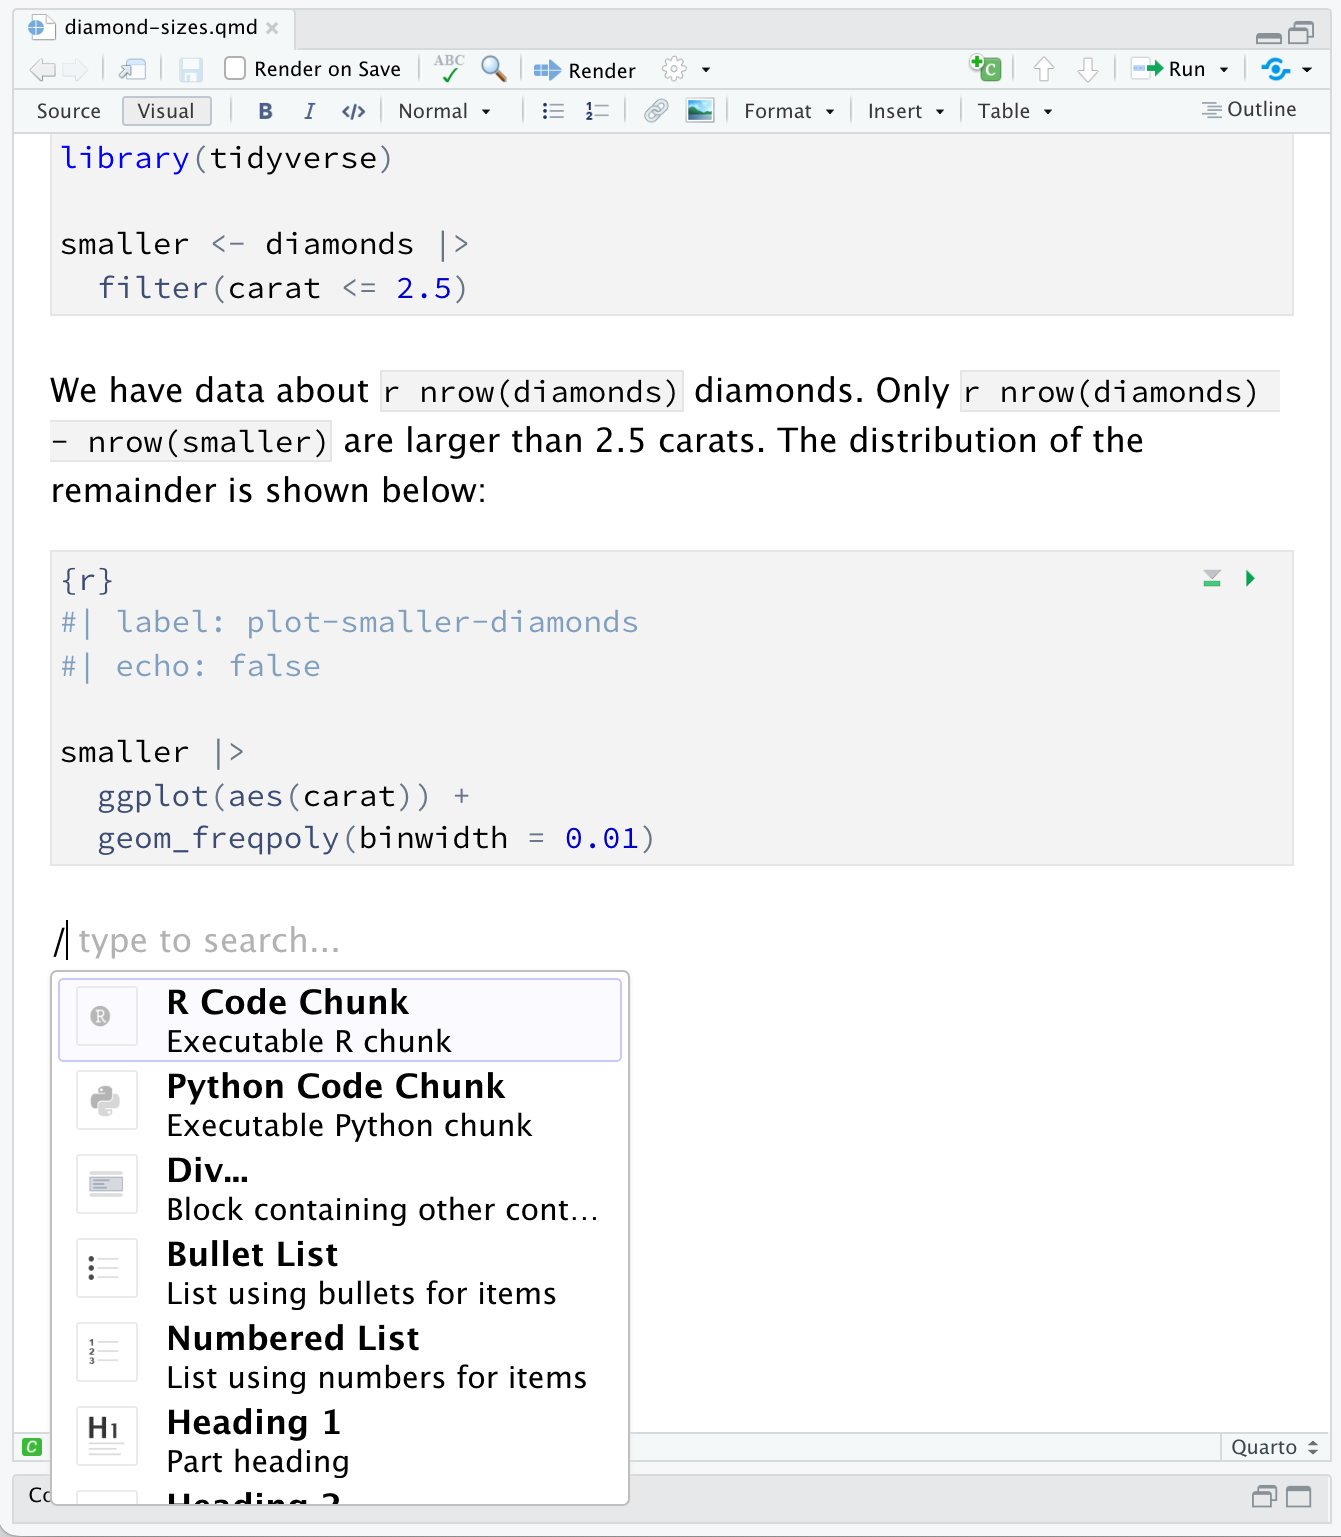The width and height of the screenshot is (1341, 1537).
Task: Go to previous chunk with up arrow
Action: pyautogui.click(x=1043, y=69)
